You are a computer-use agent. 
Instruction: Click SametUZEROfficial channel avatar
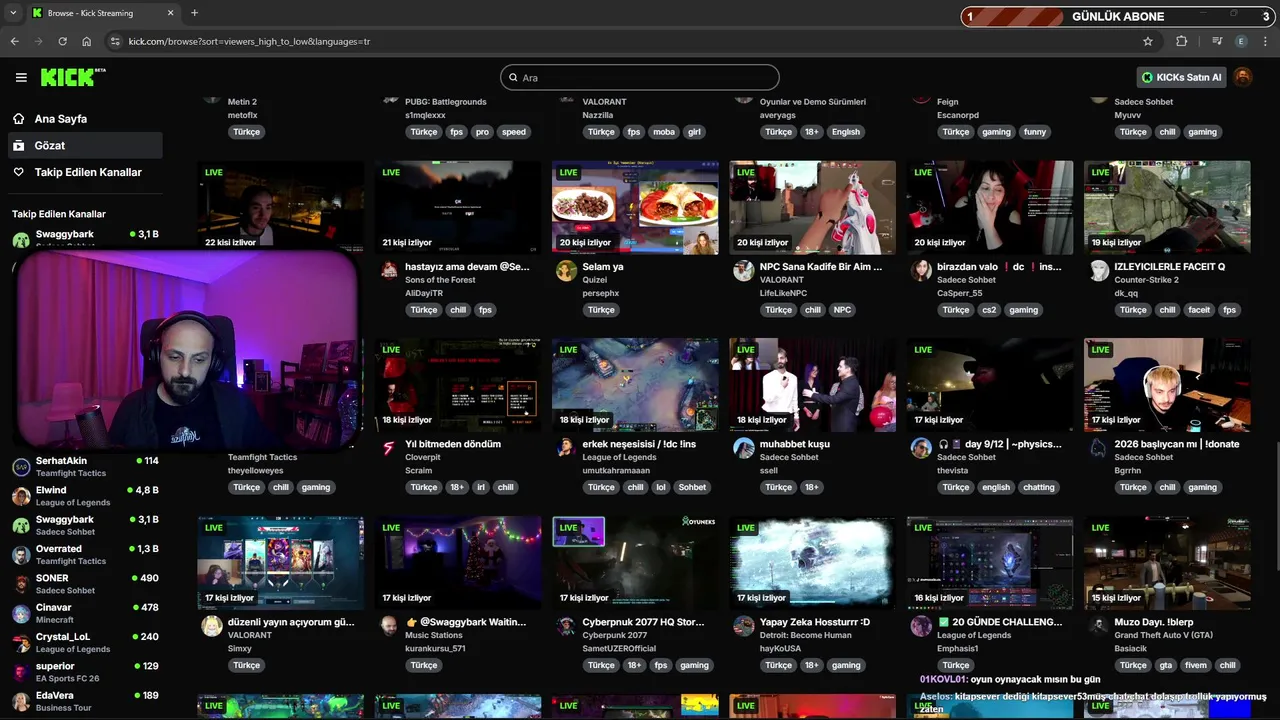click(566, 625)
